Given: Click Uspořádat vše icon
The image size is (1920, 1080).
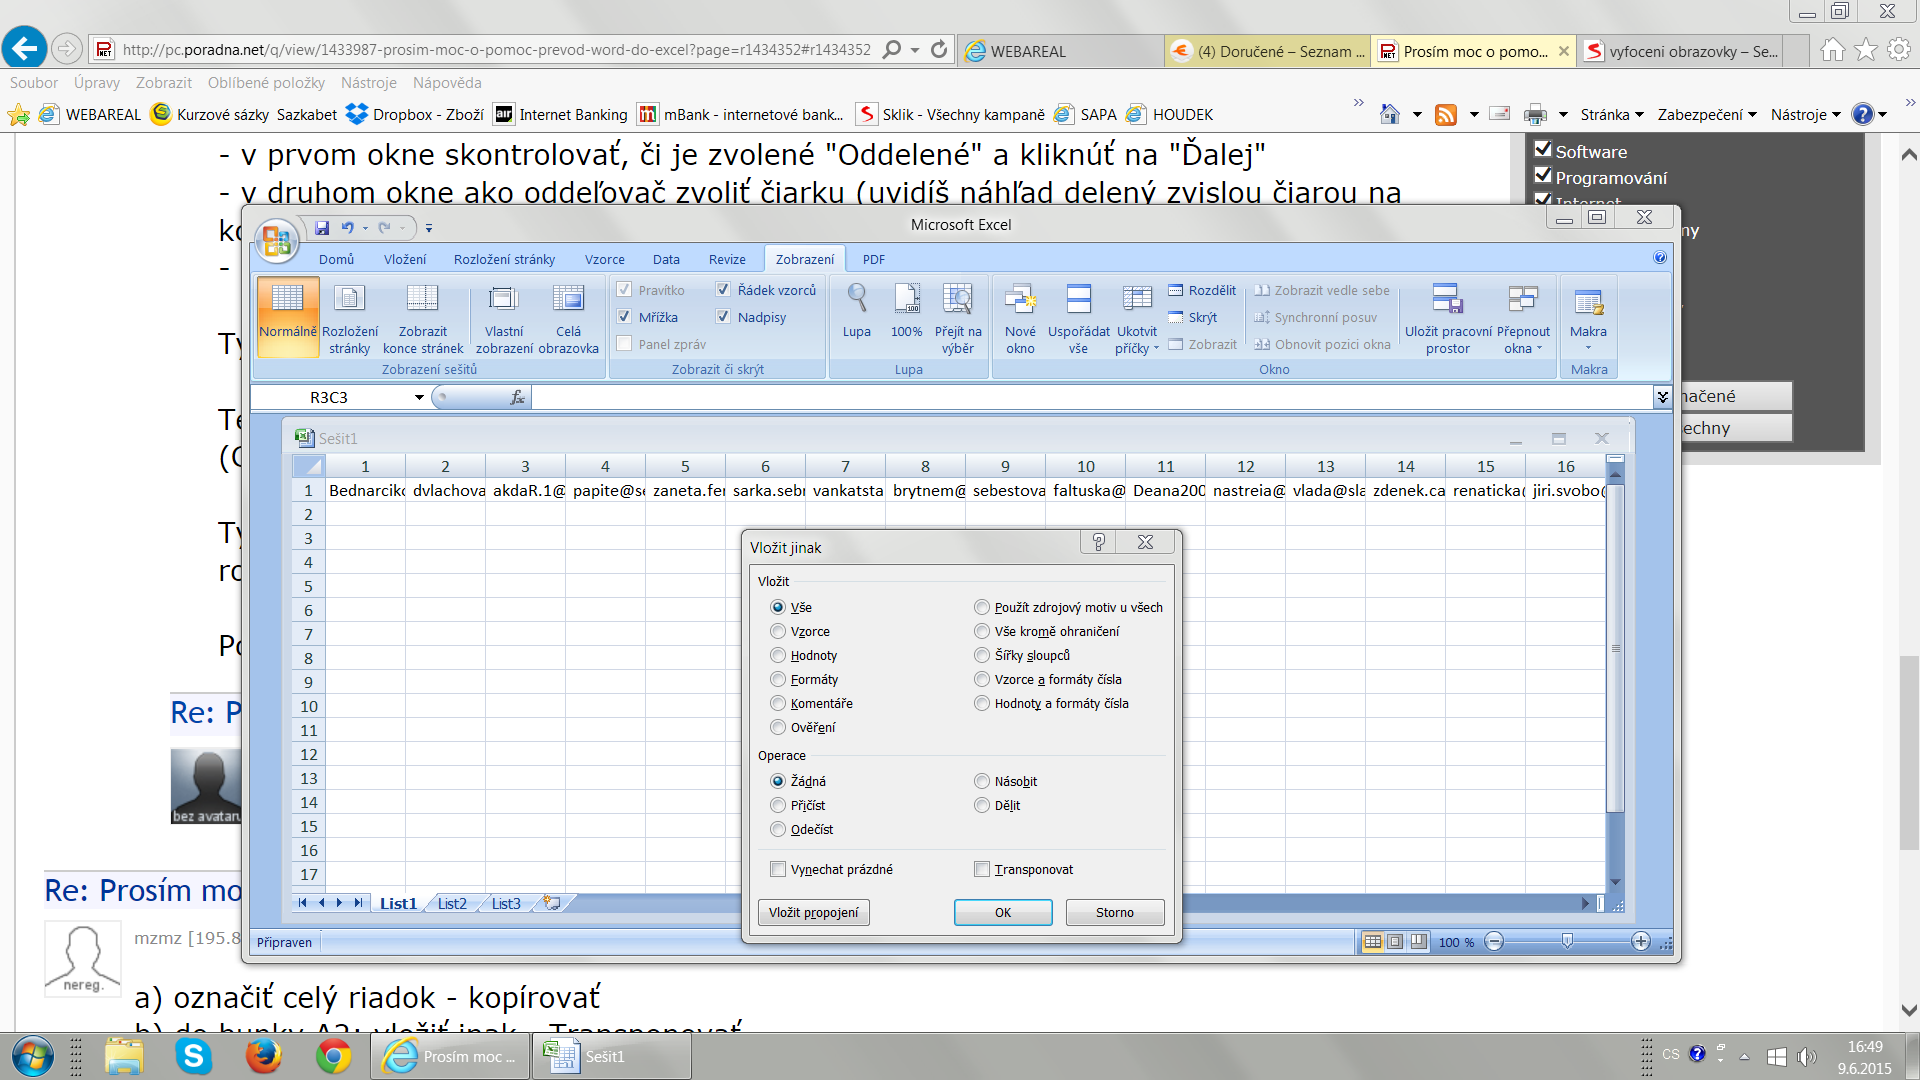Looking at the screenshot, I should pos(1078,299).
